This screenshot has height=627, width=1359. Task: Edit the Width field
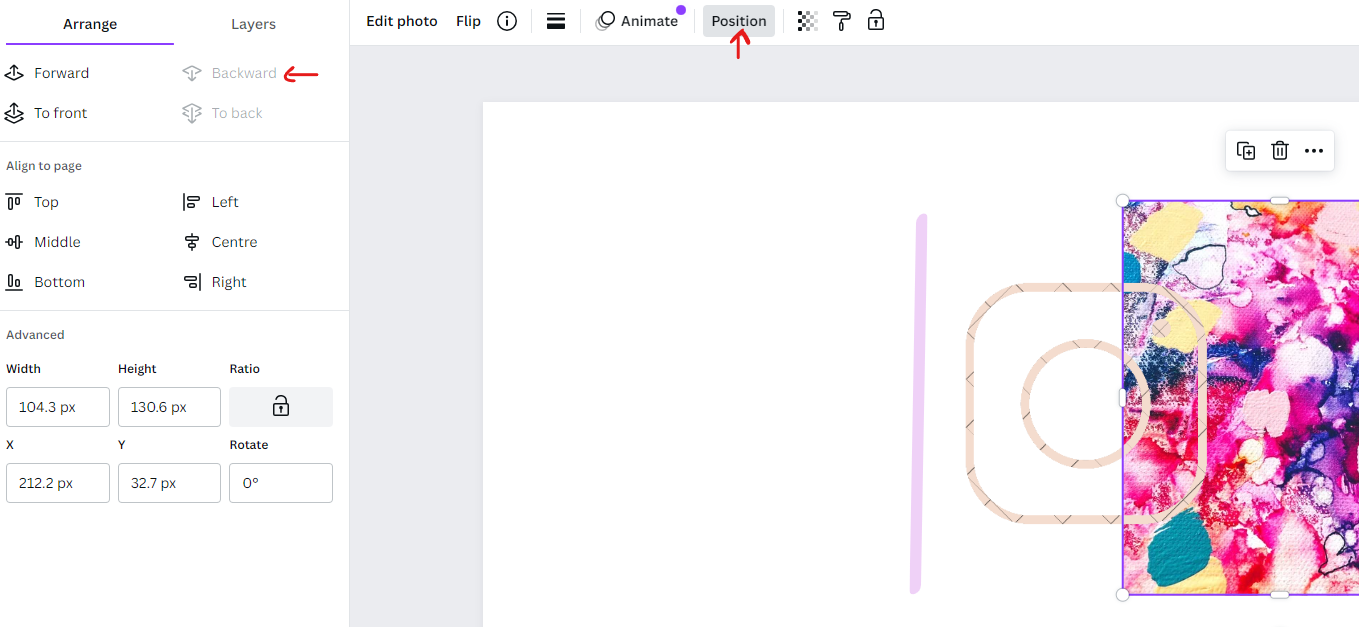(58, 407)
